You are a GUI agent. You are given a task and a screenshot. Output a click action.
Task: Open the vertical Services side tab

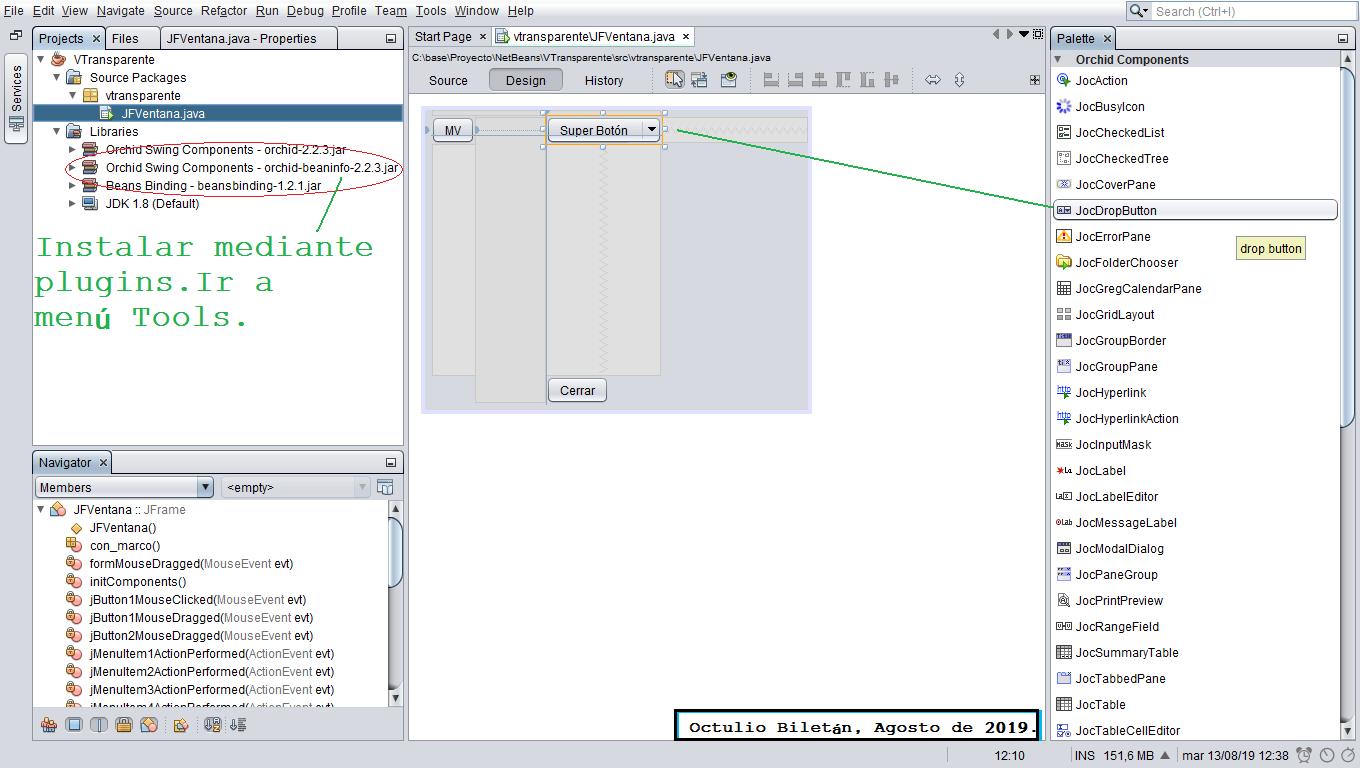(x=16, y=100)
